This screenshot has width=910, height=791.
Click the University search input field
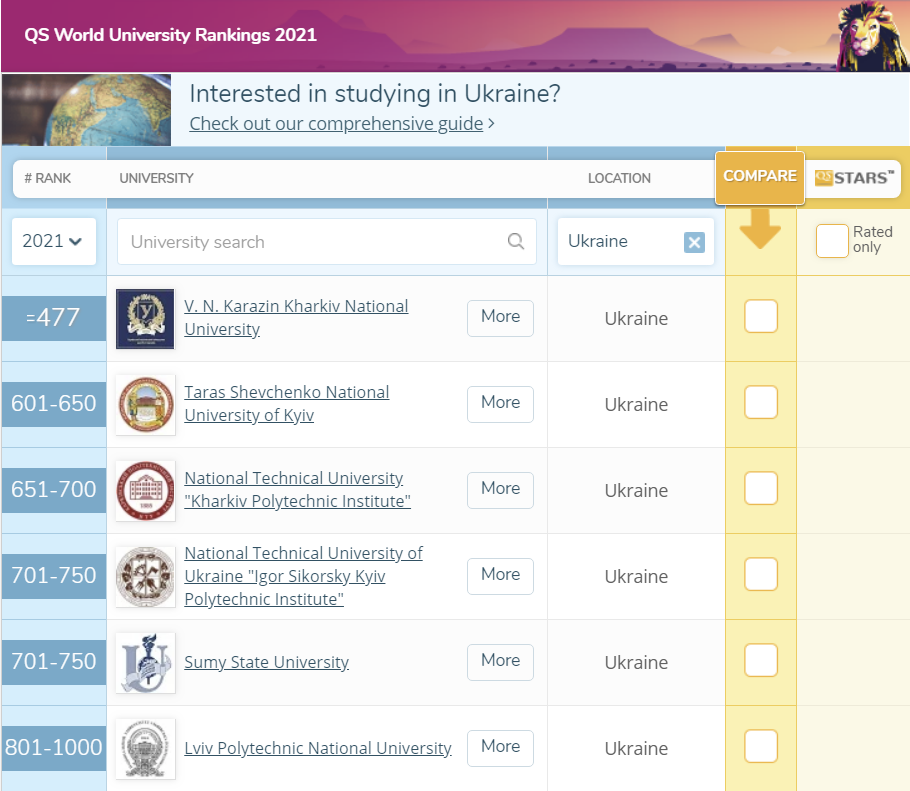(310, 242)
